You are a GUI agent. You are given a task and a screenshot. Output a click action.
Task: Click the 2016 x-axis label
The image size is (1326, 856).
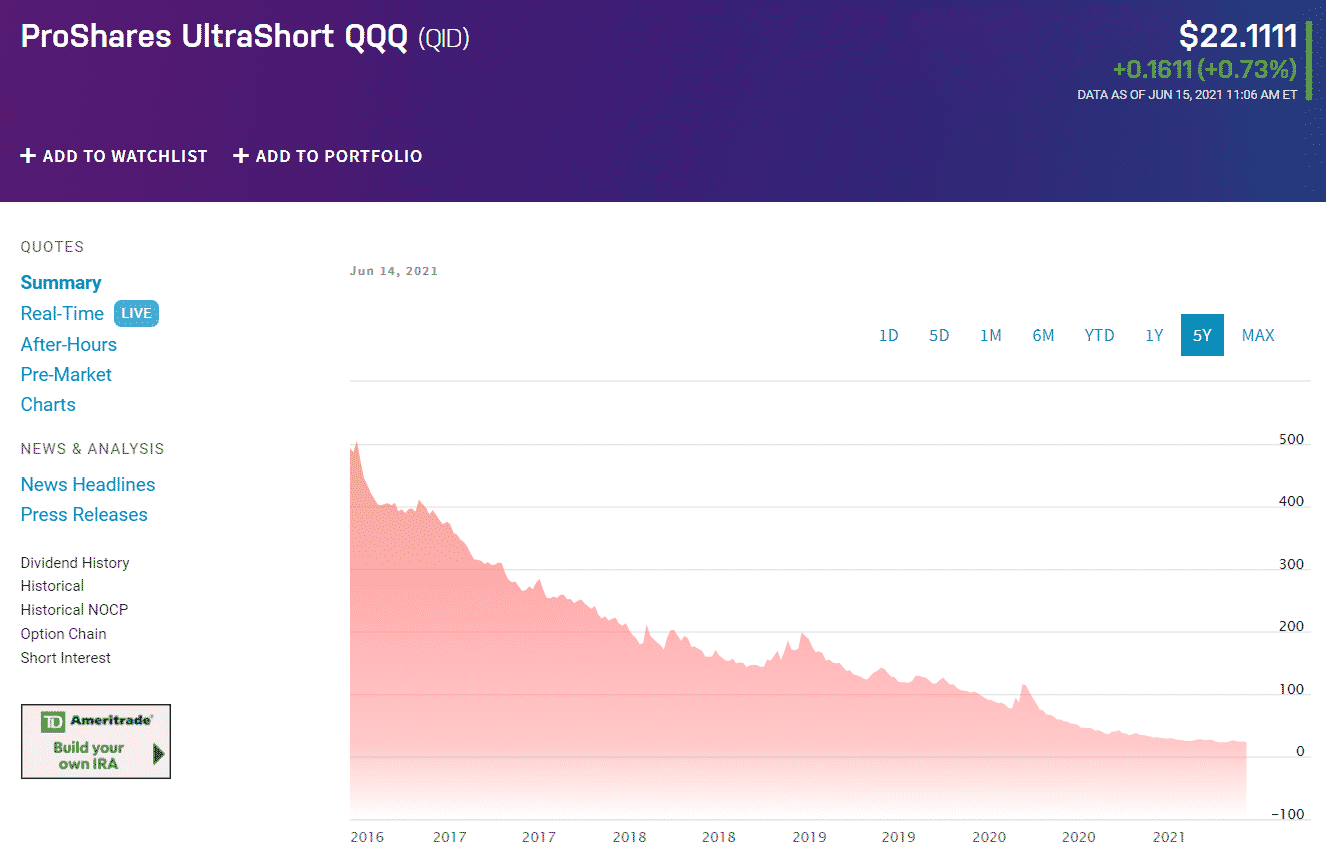tap(367, 837)
